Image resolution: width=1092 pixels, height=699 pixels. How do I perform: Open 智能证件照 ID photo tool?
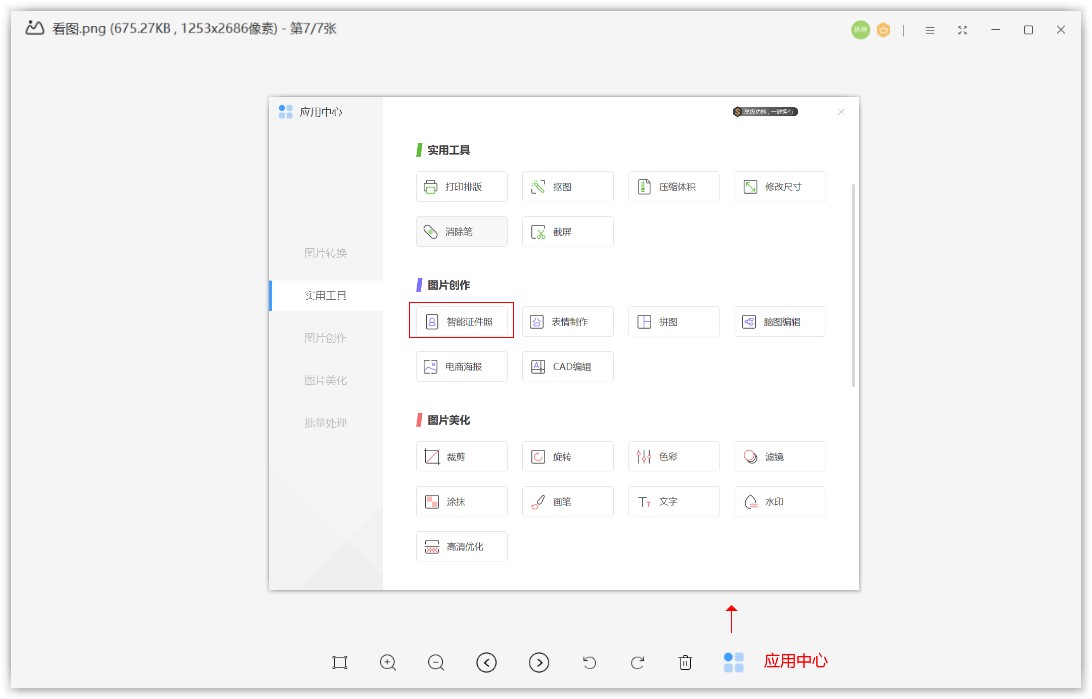pos(462,321)
